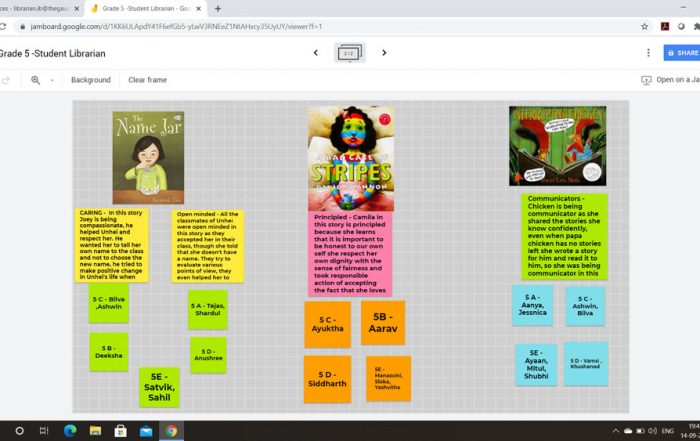Image resolution: width=700 pixels, height=441 pixels.
Task: Go to the next Jamboard frame
Action: click(x=384, y=53)
